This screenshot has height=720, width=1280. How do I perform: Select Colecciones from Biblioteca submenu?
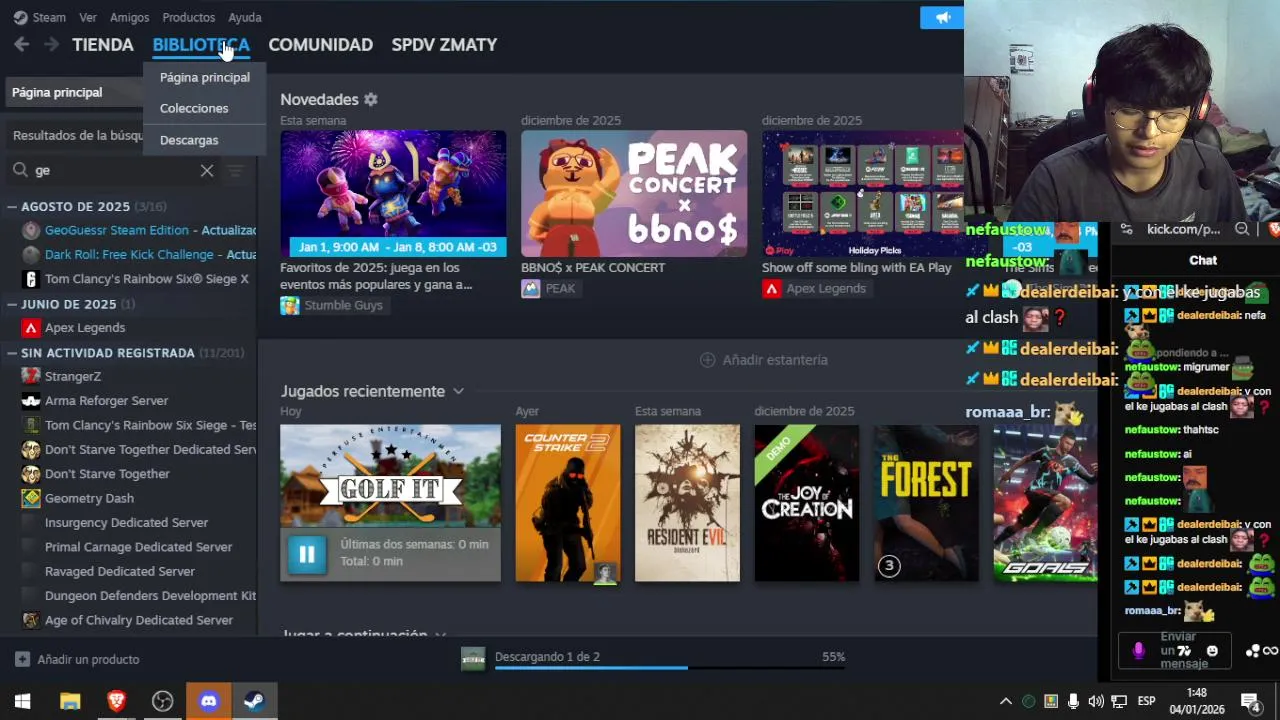[x=194, y=108]
